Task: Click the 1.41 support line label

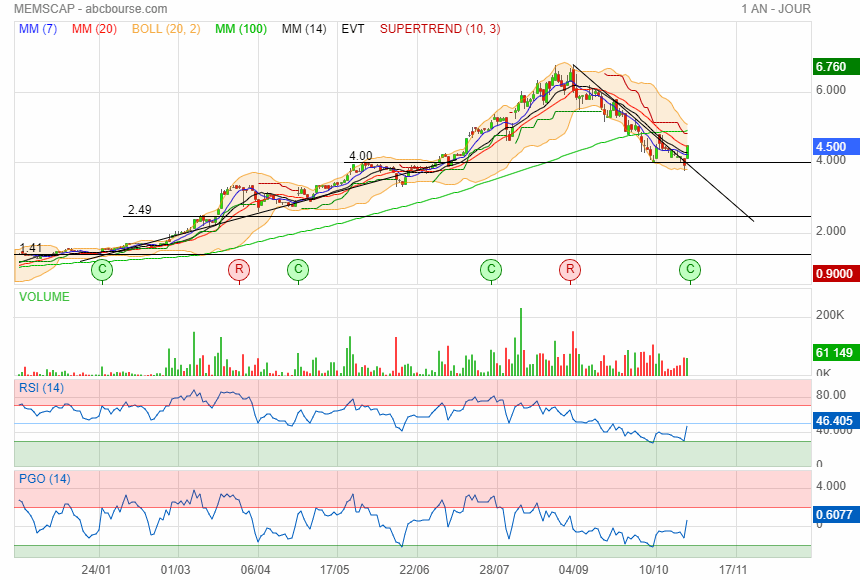Action: coord(31,247)
